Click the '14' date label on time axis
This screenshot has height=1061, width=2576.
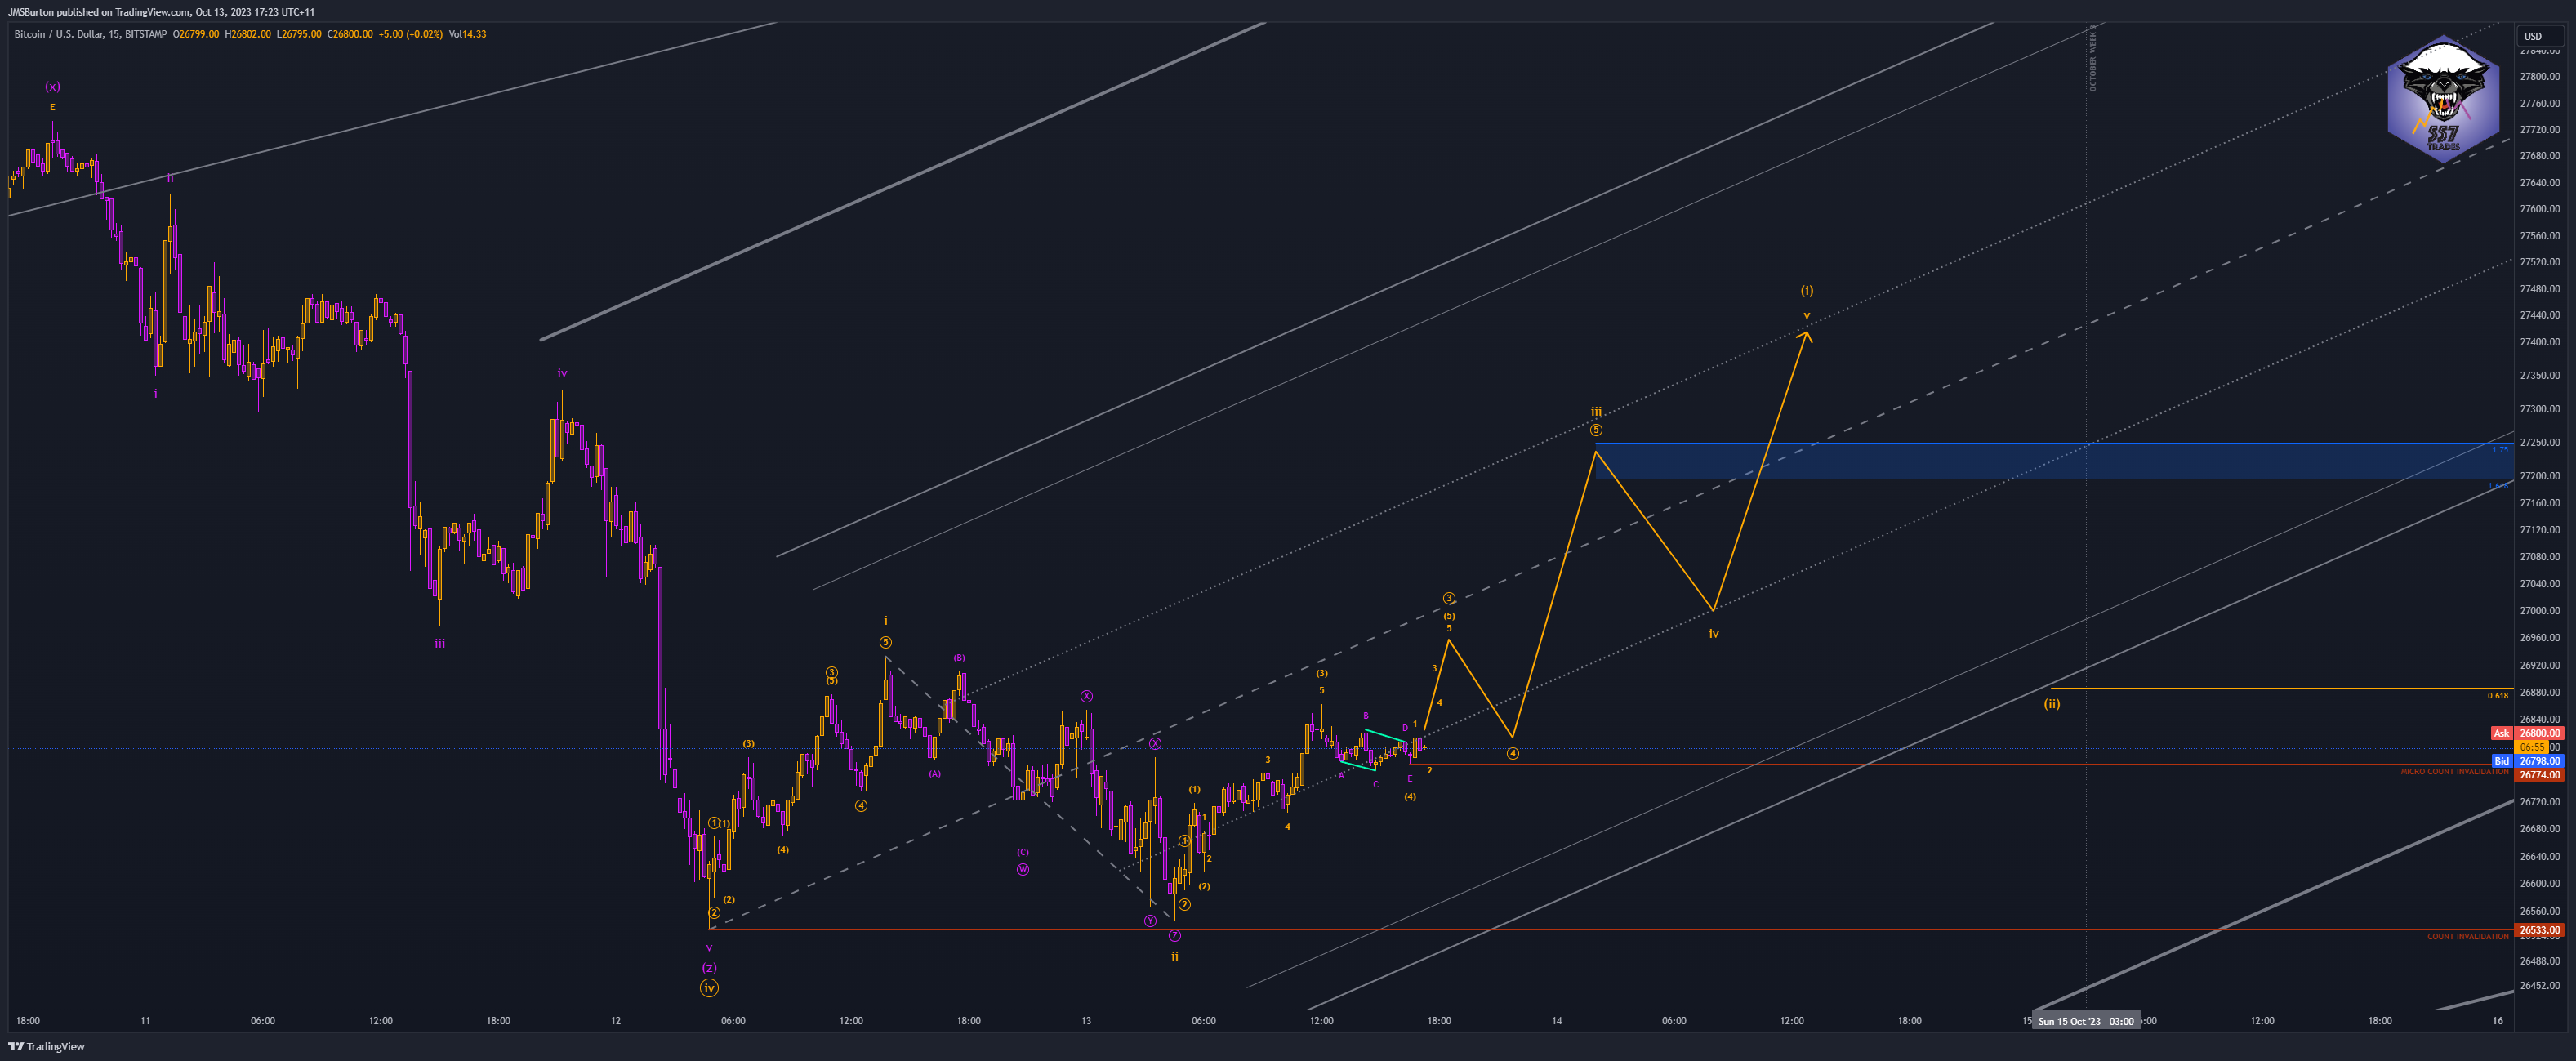1557,1021
